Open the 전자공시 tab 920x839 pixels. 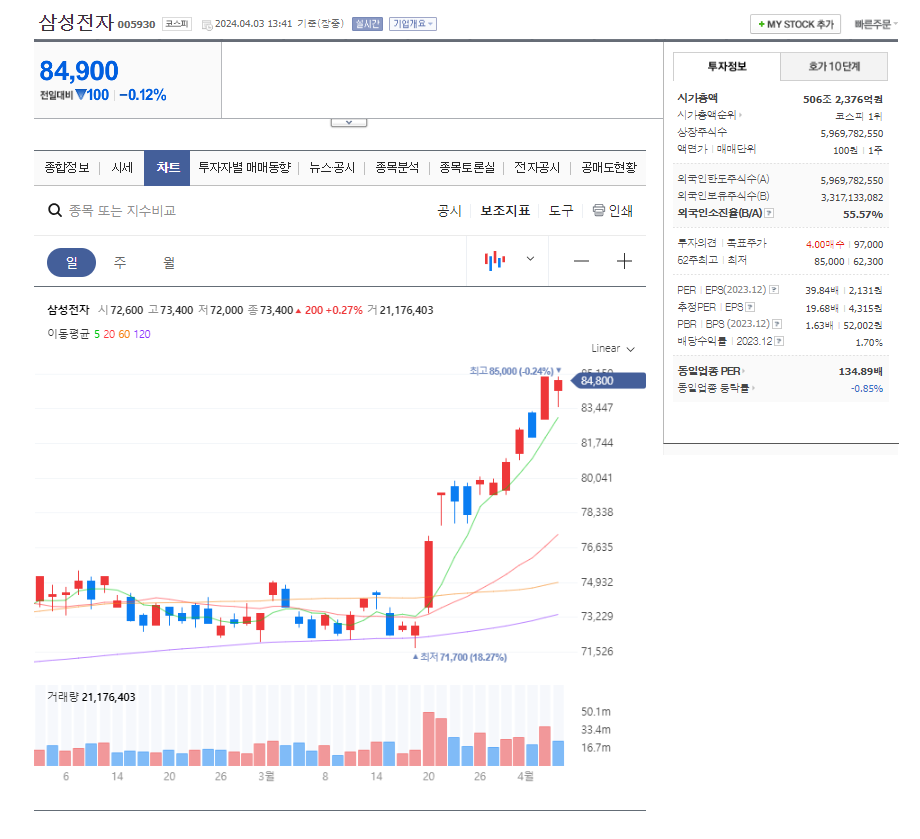click(537, 168)
